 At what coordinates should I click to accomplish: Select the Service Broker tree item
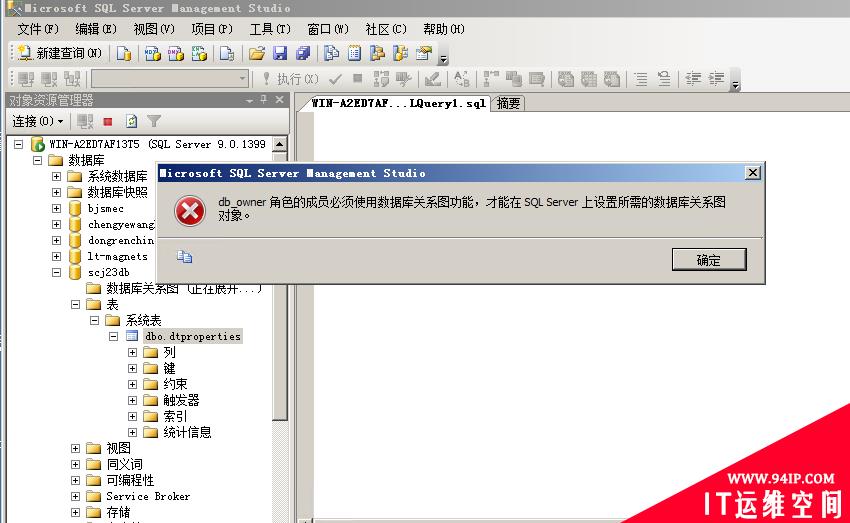pos(147,496)
